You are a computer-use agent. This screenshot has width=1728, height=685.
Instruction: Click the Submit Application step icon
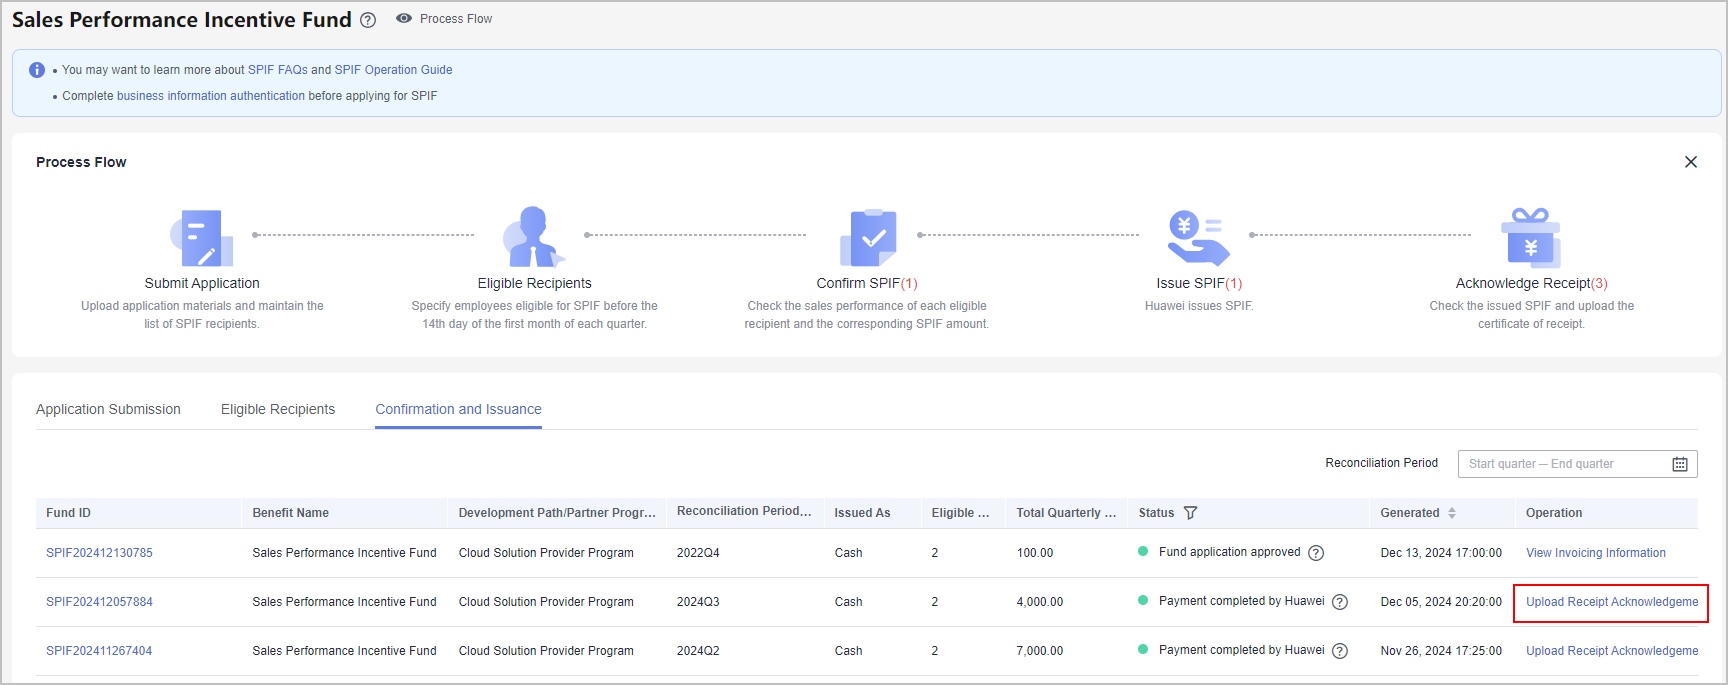coord(201,237)
